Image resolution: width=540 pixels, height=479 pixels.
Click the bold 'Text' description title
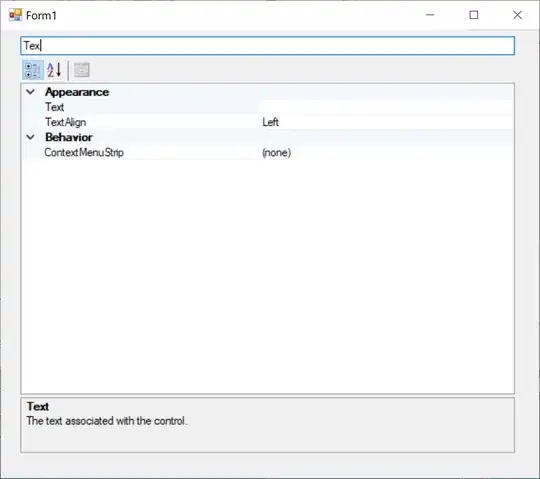38,406
